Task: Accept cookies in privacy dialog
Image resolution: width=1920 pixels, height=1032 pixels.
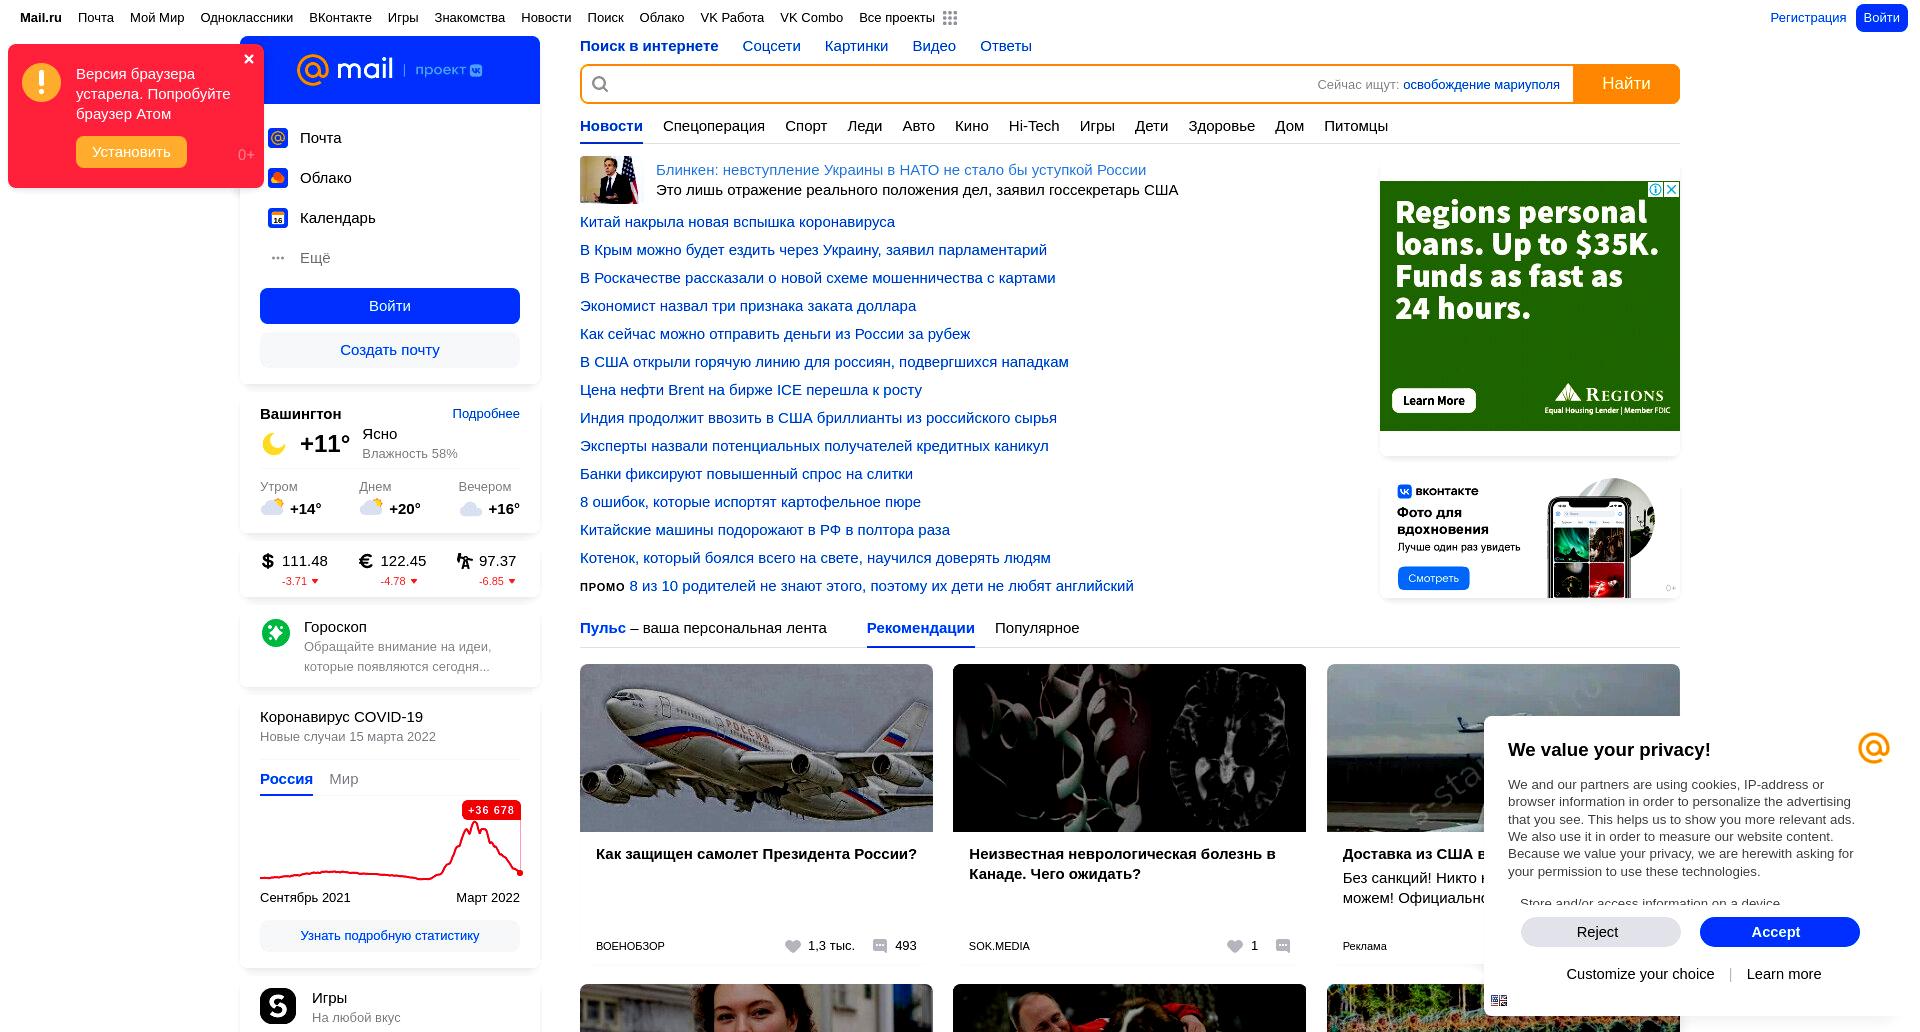Action: pyautogui.click(x=1780, y=932)
